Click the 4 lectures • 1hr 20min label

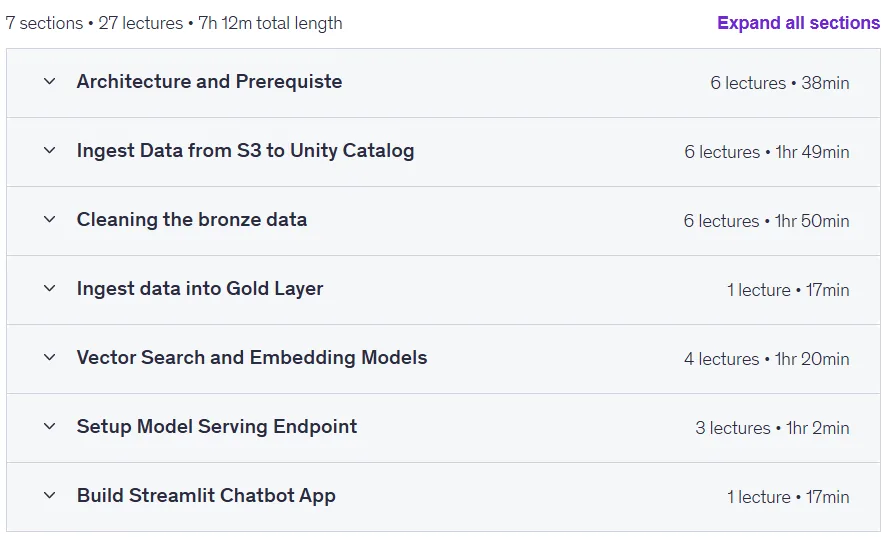pos(767,359)
